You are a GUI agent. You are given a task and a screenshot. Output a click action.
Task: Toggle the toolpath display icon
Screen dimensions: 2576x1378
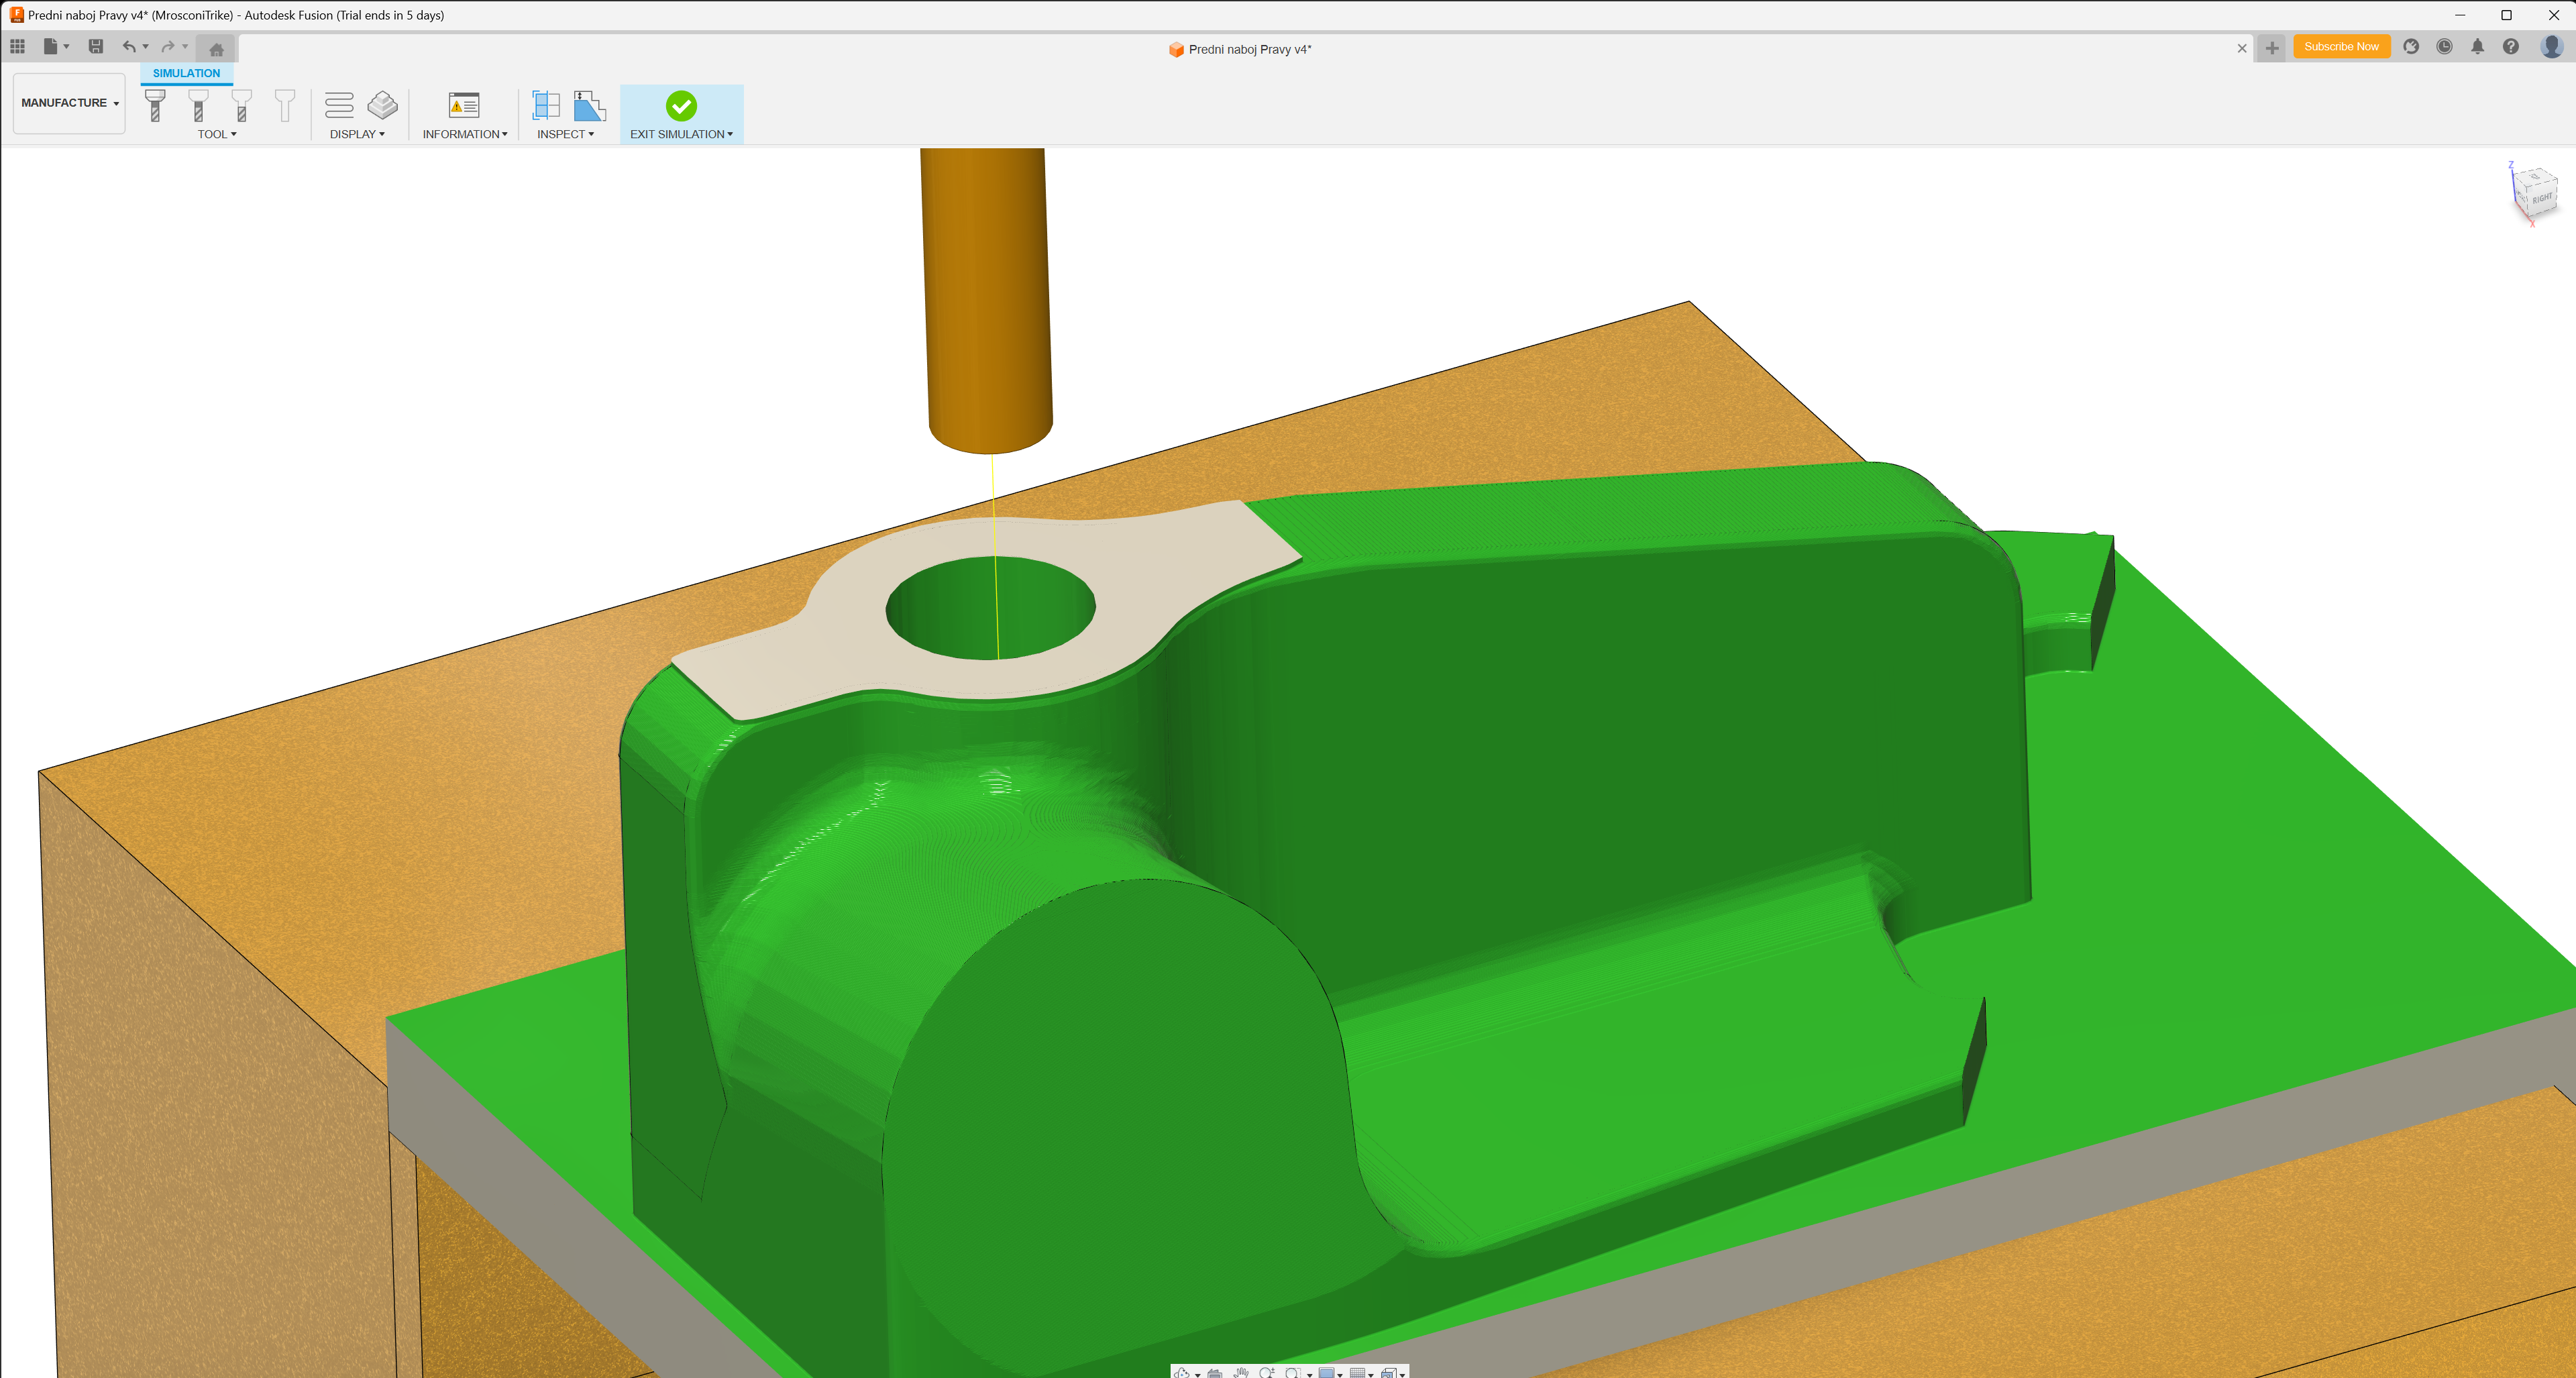tap(339, 105)
